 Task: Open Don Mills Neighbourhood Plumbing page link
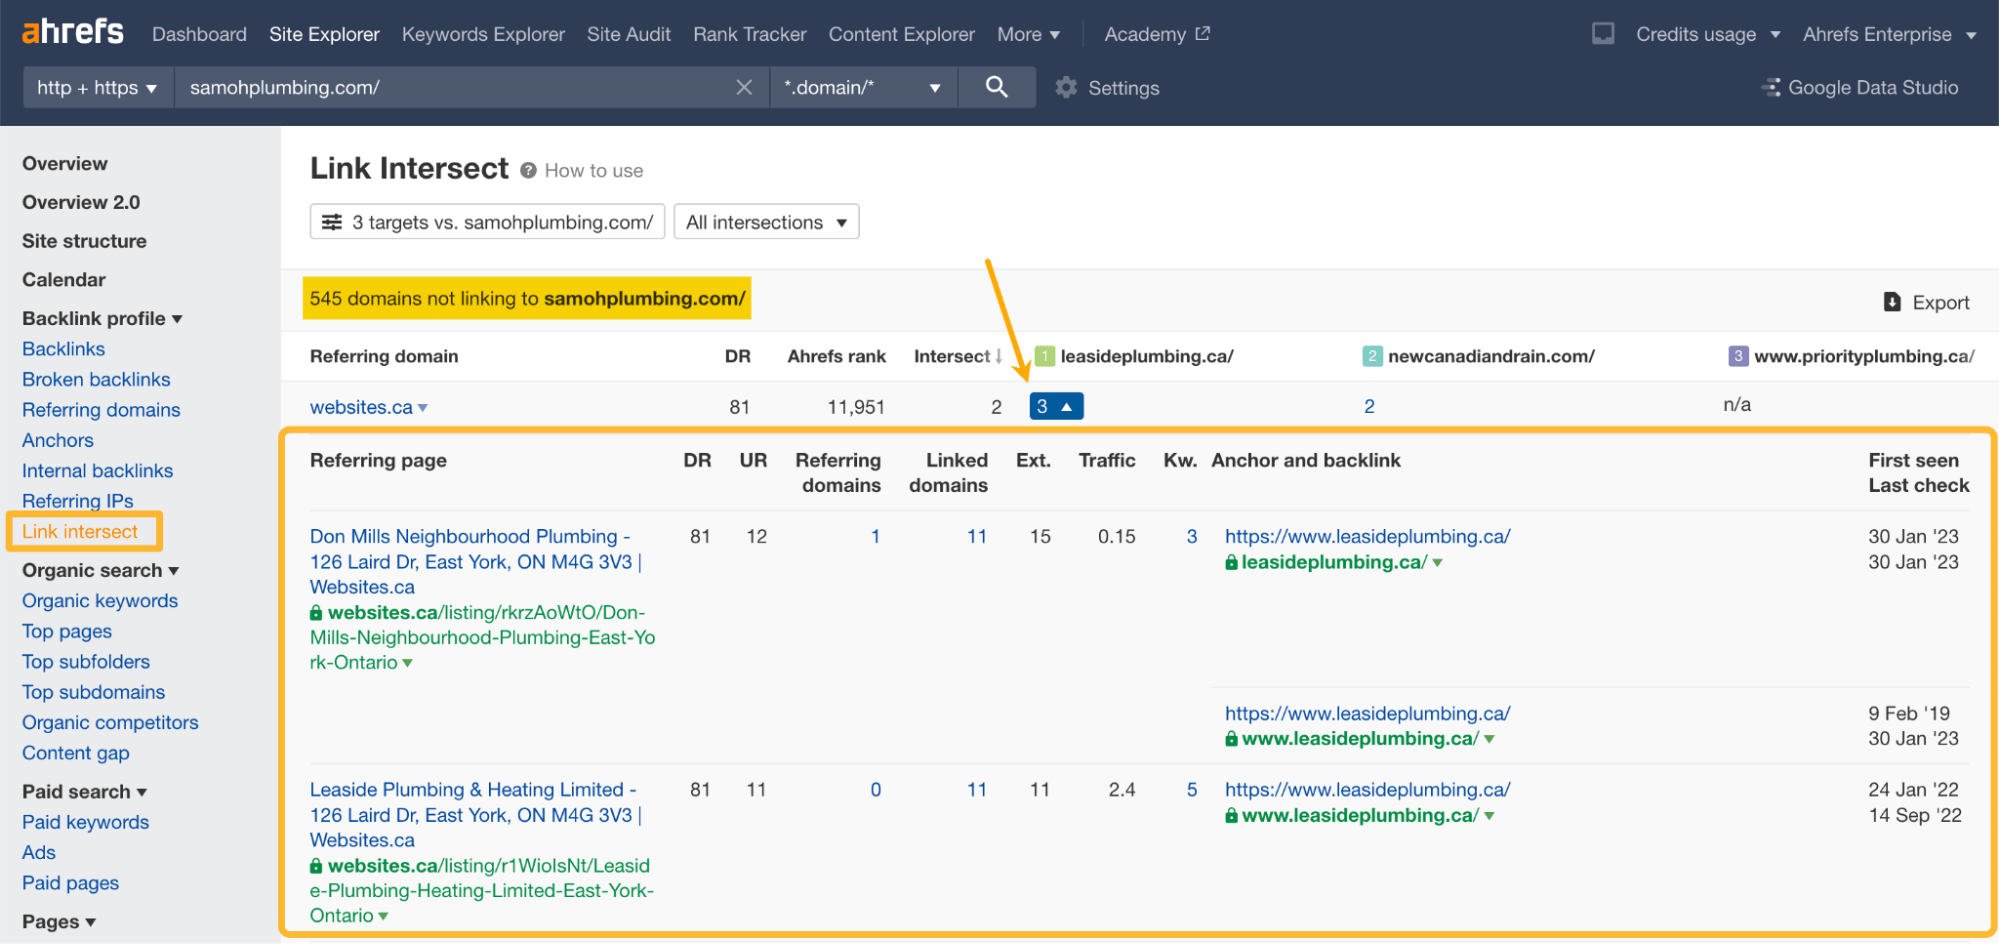[x=475, y=562]
